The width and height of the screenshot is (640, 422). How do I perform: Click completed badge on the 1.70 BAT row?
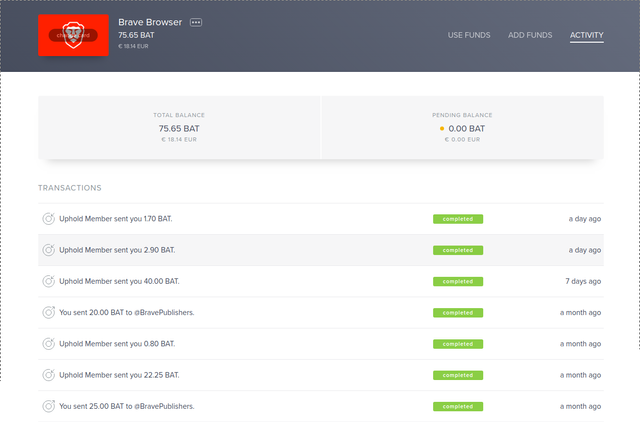[458, 219]
